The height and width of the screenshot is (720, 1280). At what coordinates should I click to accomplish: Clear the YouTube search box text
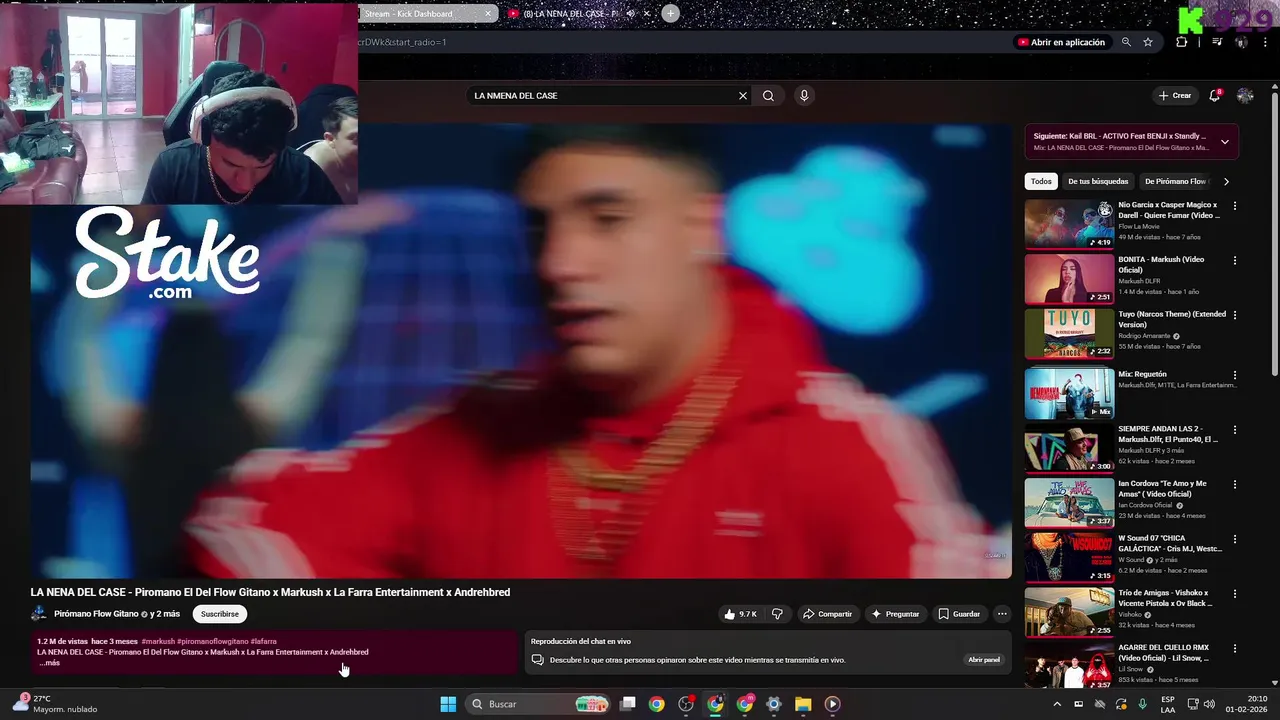(743, 96)
